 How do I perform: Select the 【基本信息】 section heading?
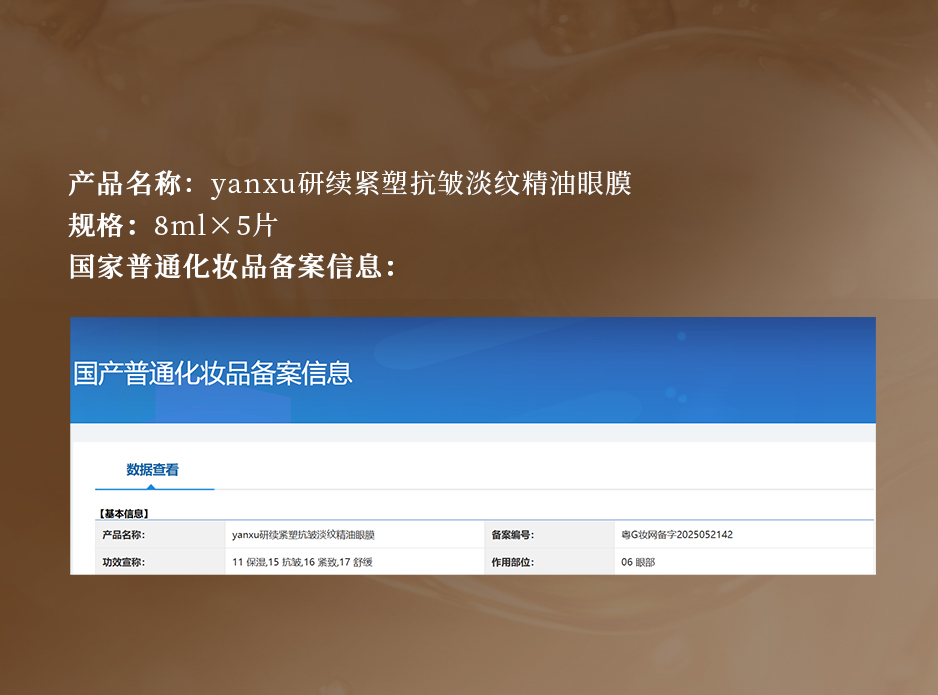(x=124, y=513)
